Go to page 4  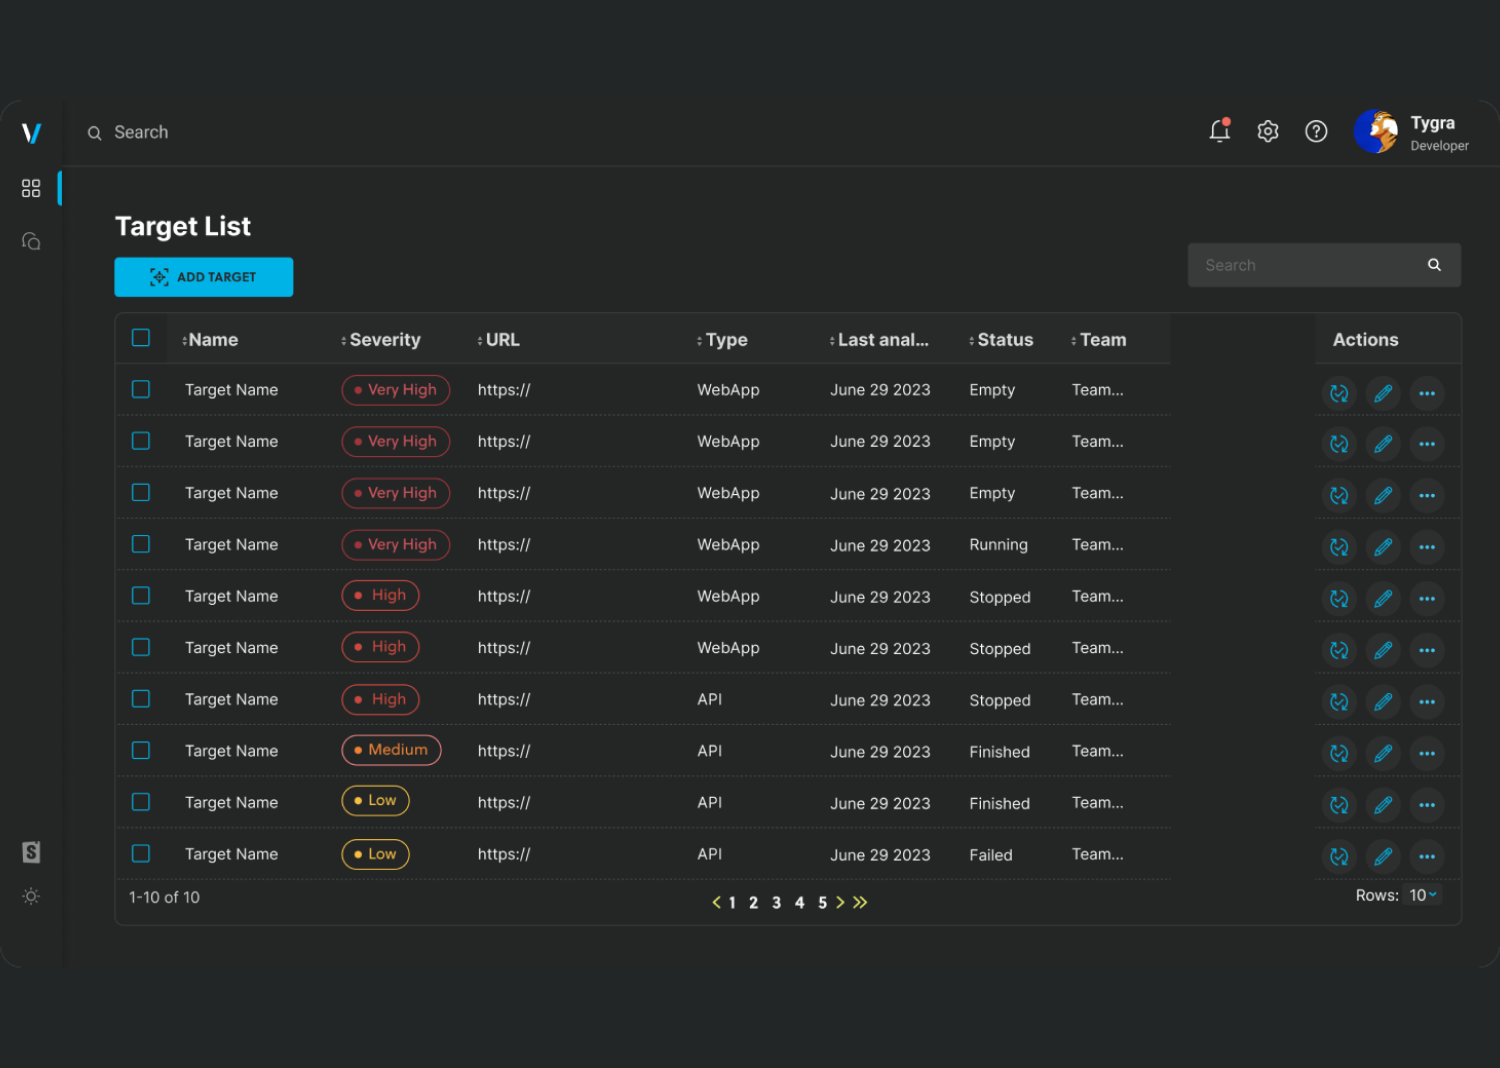(799, 903)
